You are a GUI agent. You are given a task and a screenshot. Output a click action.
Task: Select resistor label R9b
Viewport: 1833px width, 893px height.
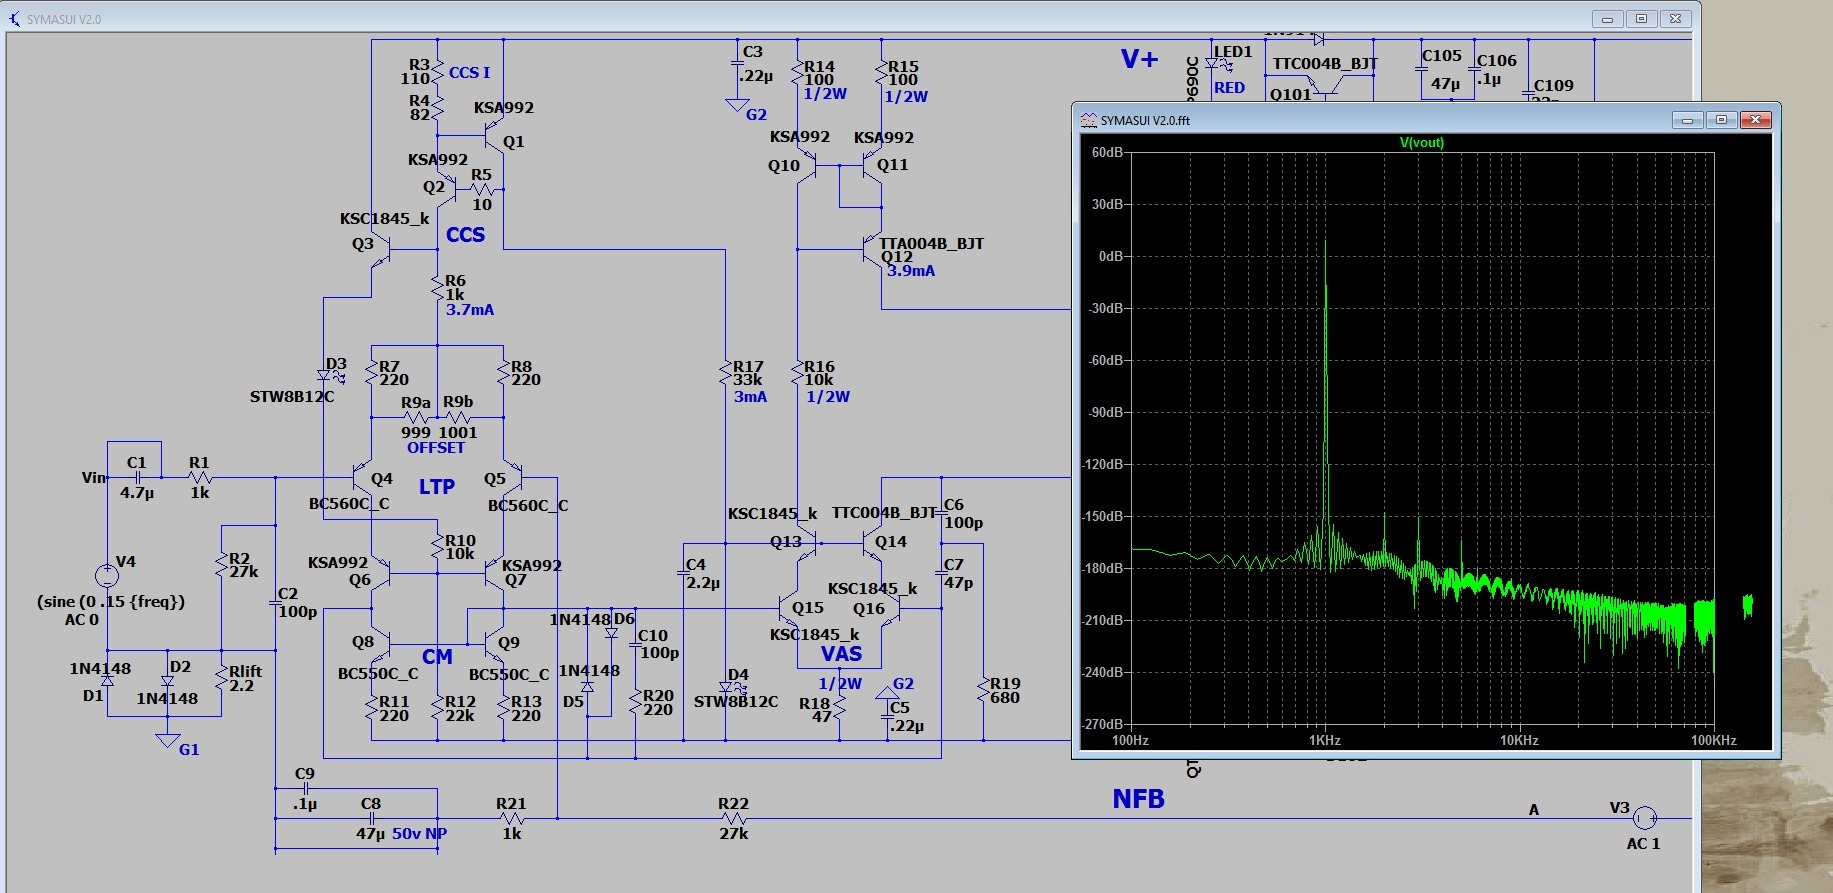[458, 402]
